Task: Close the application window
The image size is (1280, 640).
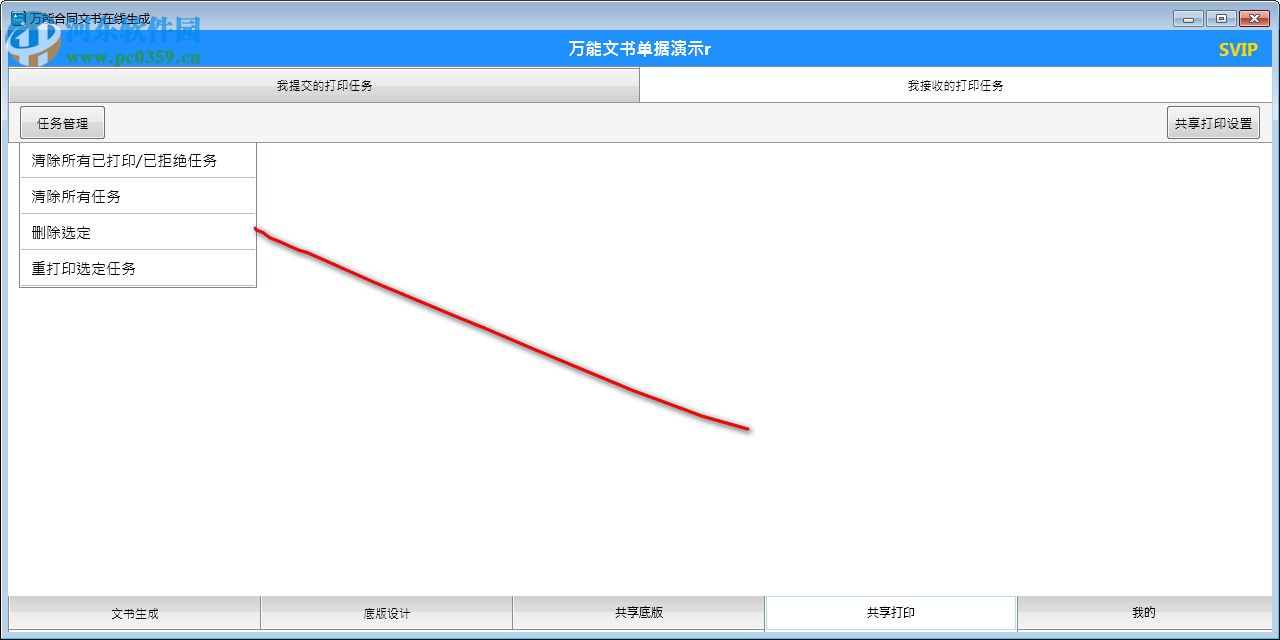Action: point(1254,18)
